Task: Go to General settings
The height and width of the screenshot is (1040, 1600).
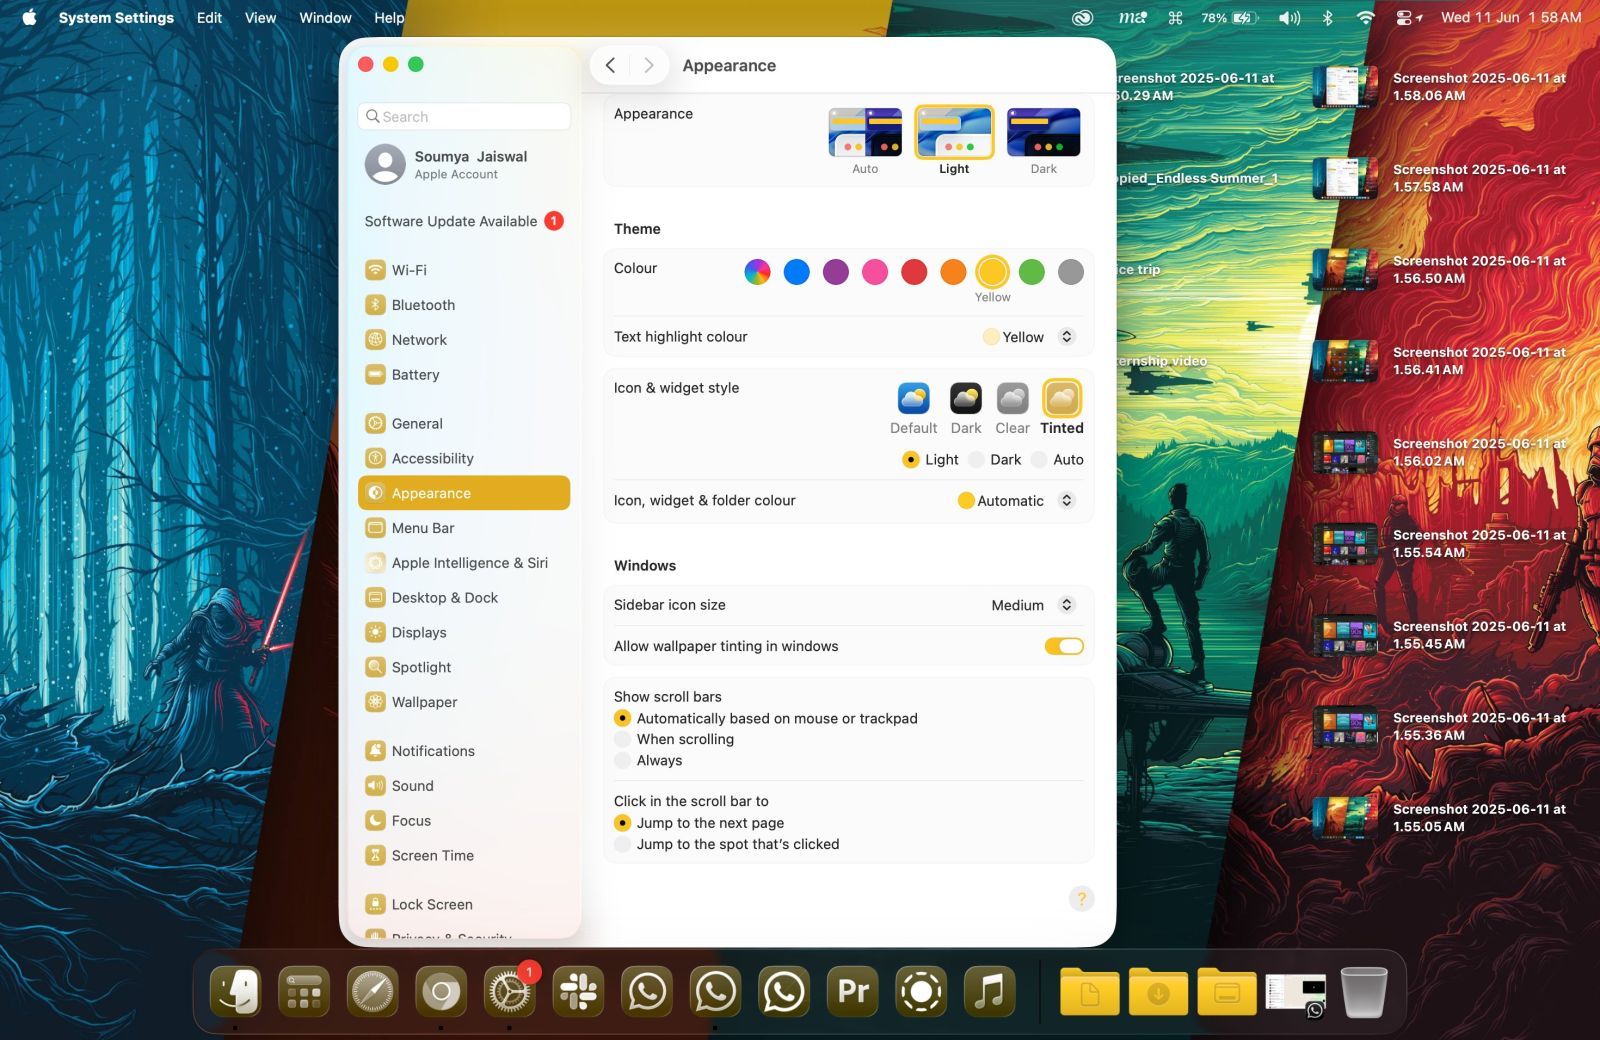Action: (464, 424)
